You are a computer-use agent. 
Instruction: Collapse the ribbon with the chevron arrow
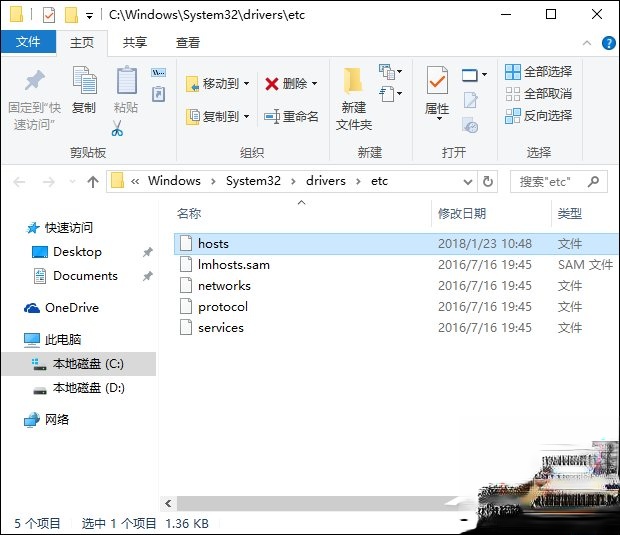[x=587, y=43]
